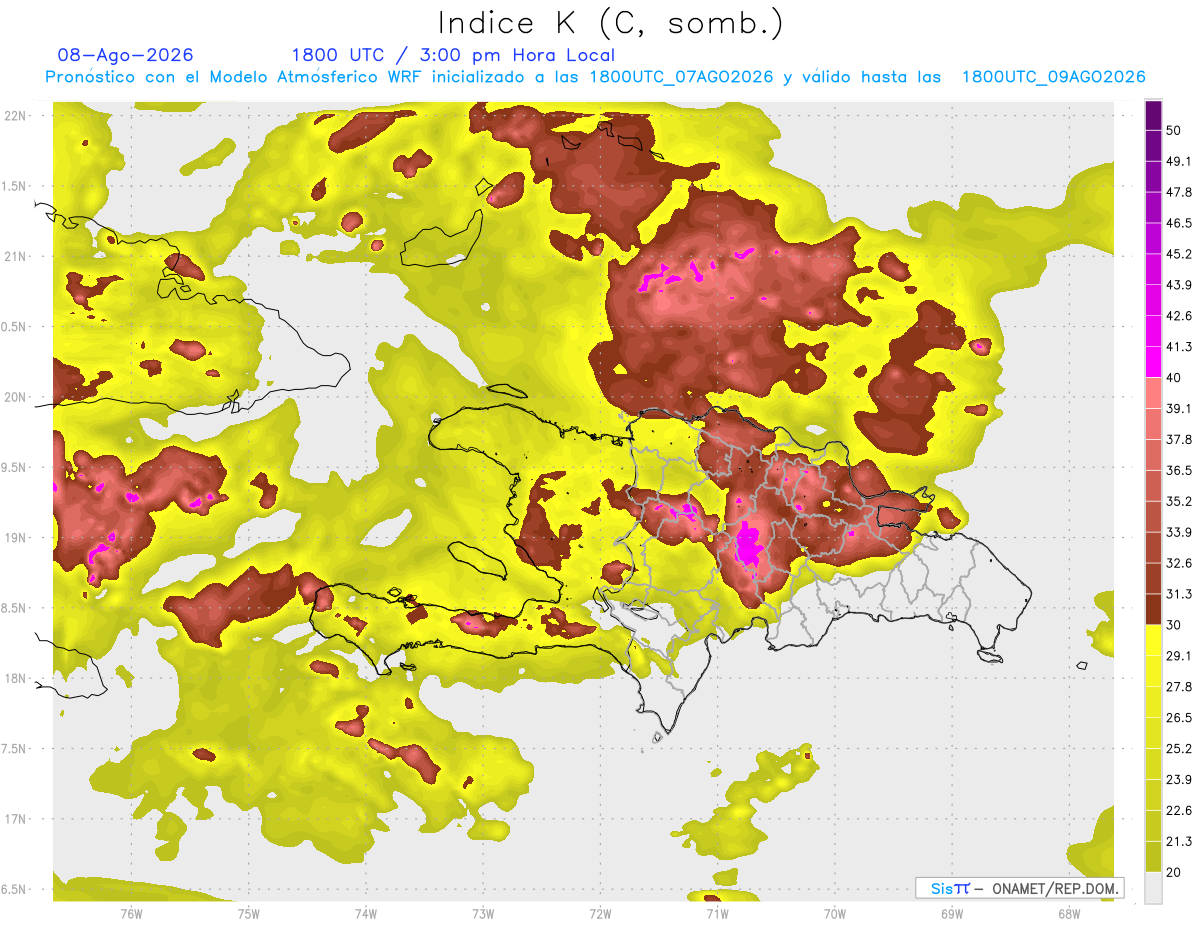Click the legend value "42.6"

[x=1179, y=316]
